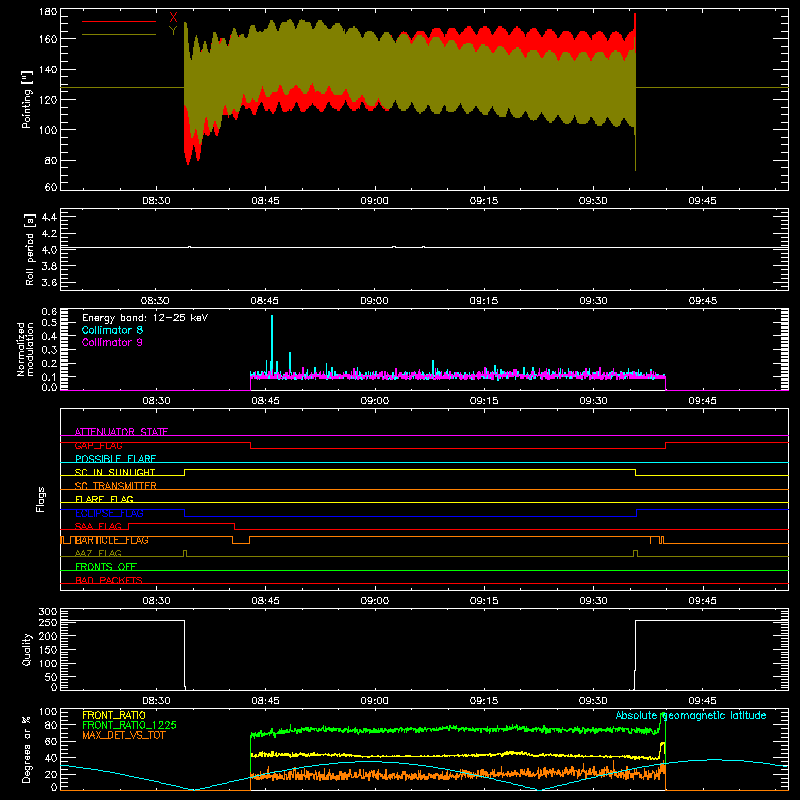This screenshot has height=800, width=800.
Task: Click the Pointing axis title
Action: [x=27, y=99]
